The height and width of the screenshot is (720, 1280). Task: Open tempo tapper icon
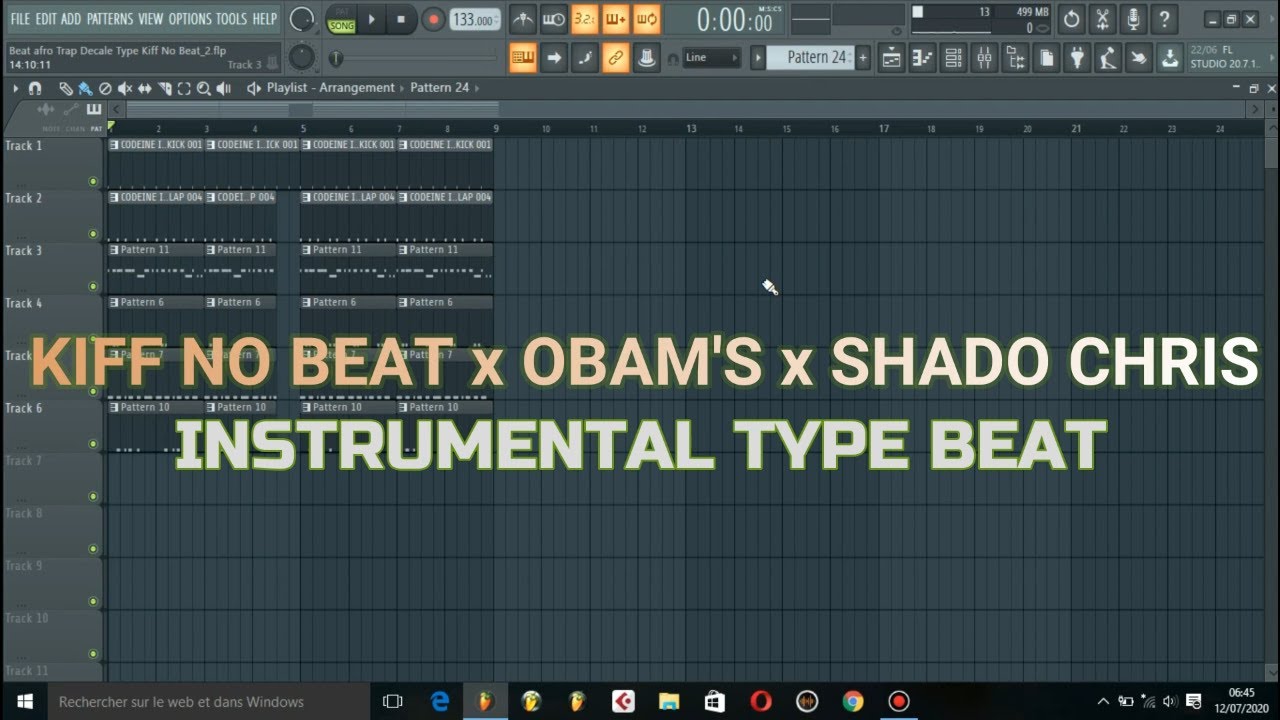click(x=1107, y=58)
